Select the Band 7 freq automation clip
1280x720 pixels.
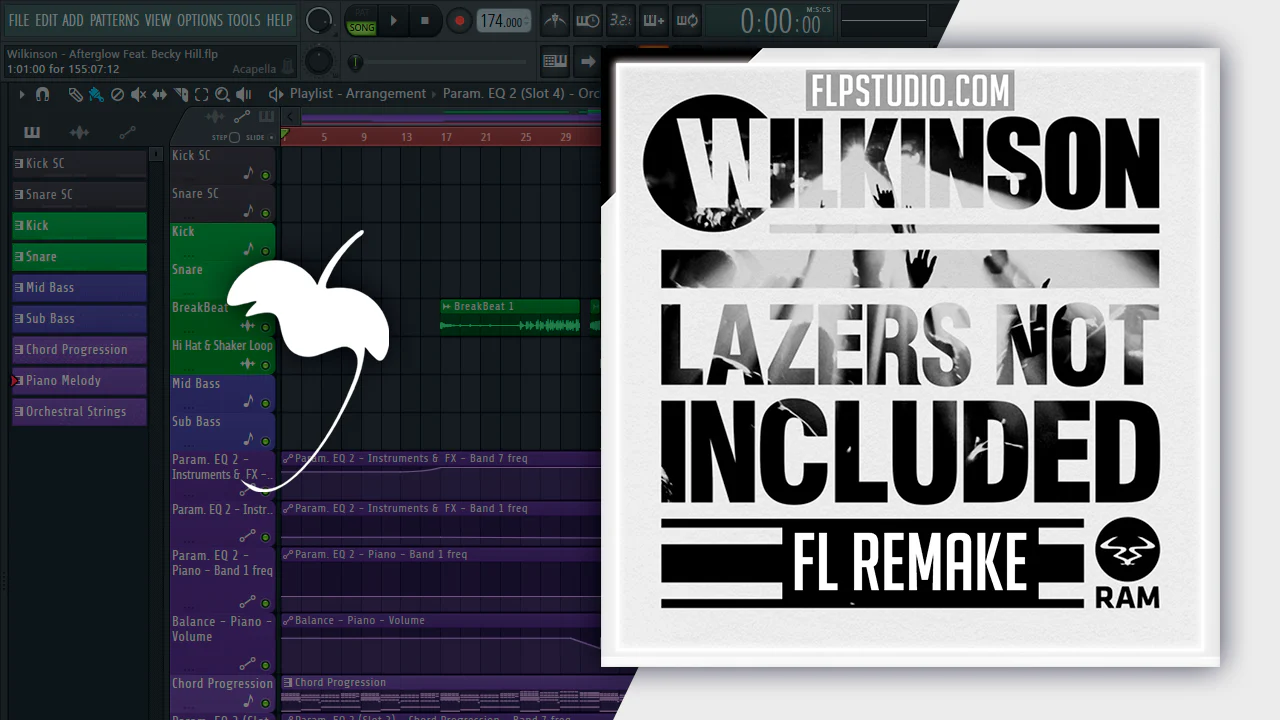point(441,474)
